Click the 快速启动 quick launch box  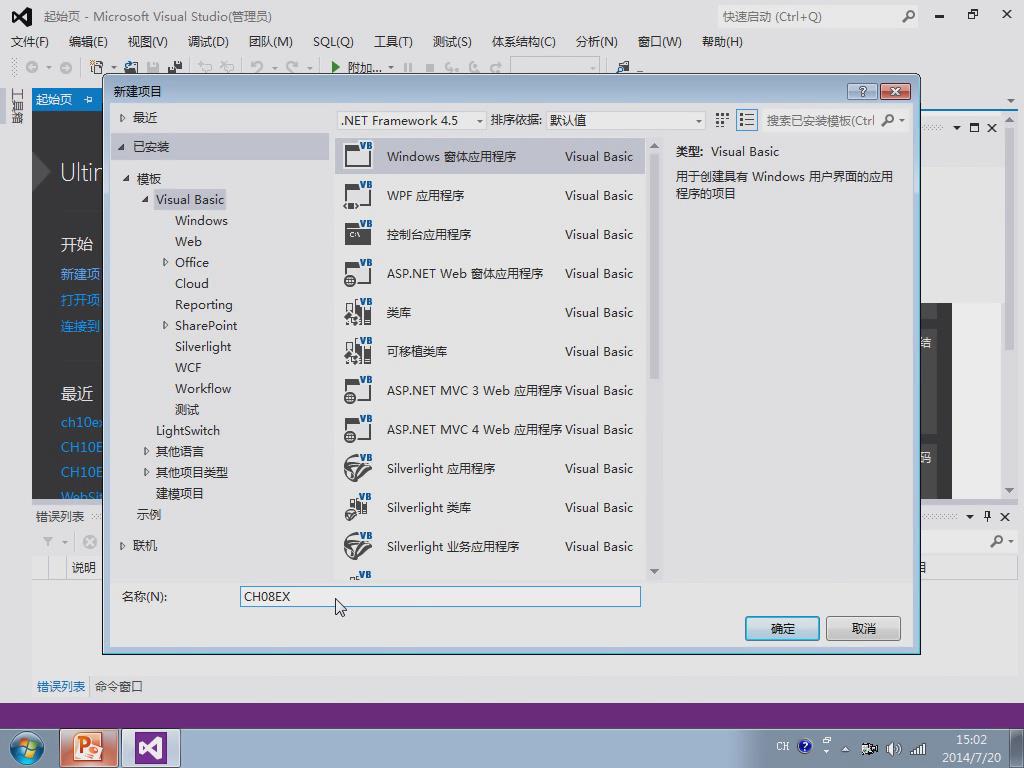tap(810, 16)
